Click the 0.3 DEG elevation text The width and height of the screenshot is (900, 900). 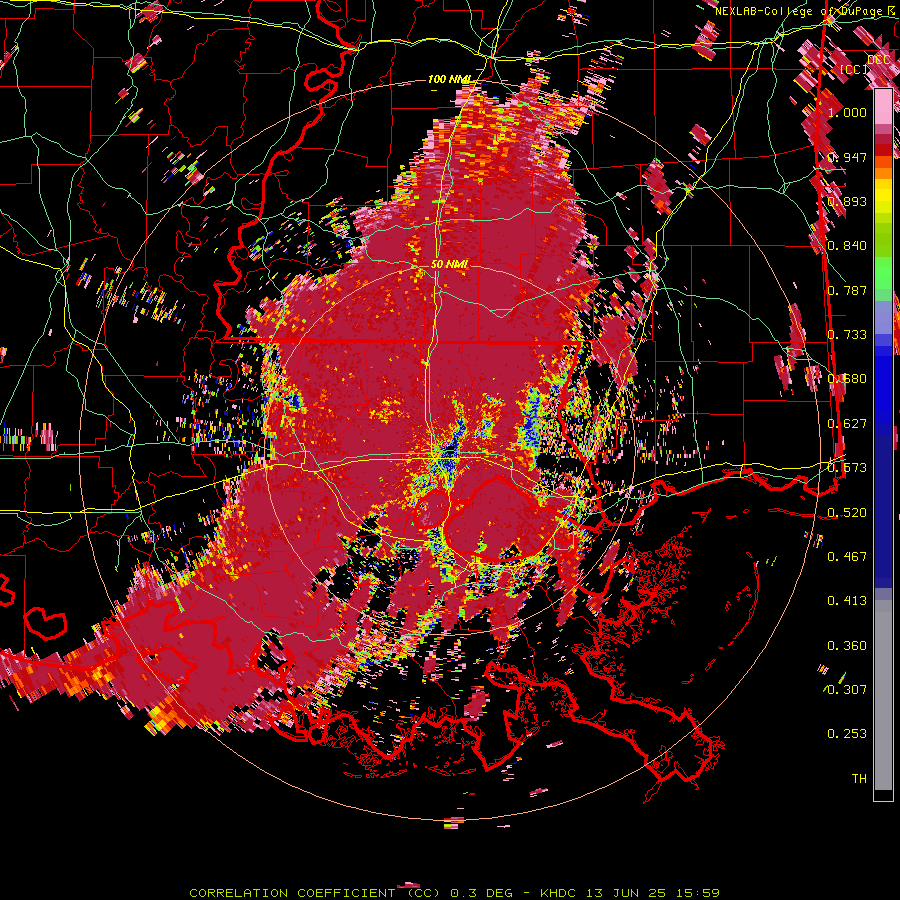481,893
